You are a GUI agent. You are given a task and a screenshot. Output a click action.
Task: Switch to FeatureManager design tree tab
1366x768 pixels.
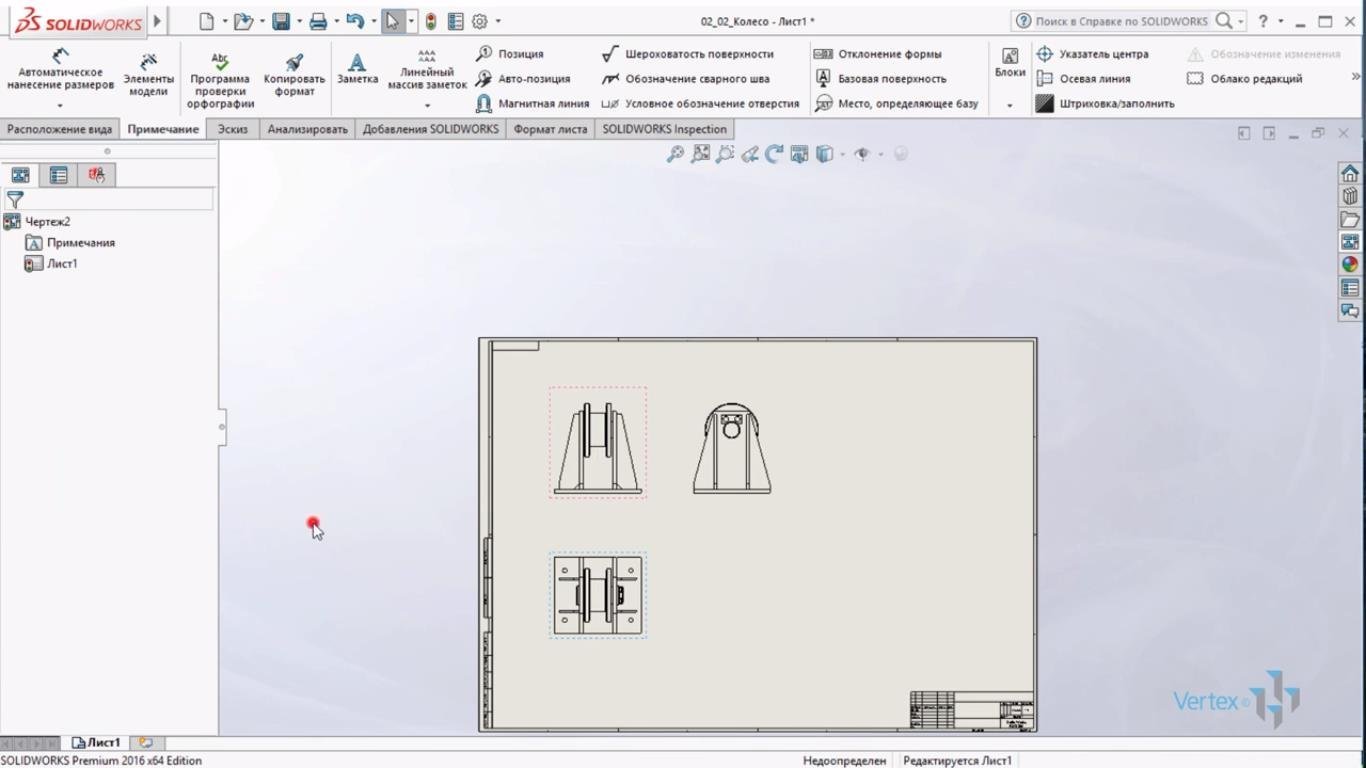(x=20, y=175)
